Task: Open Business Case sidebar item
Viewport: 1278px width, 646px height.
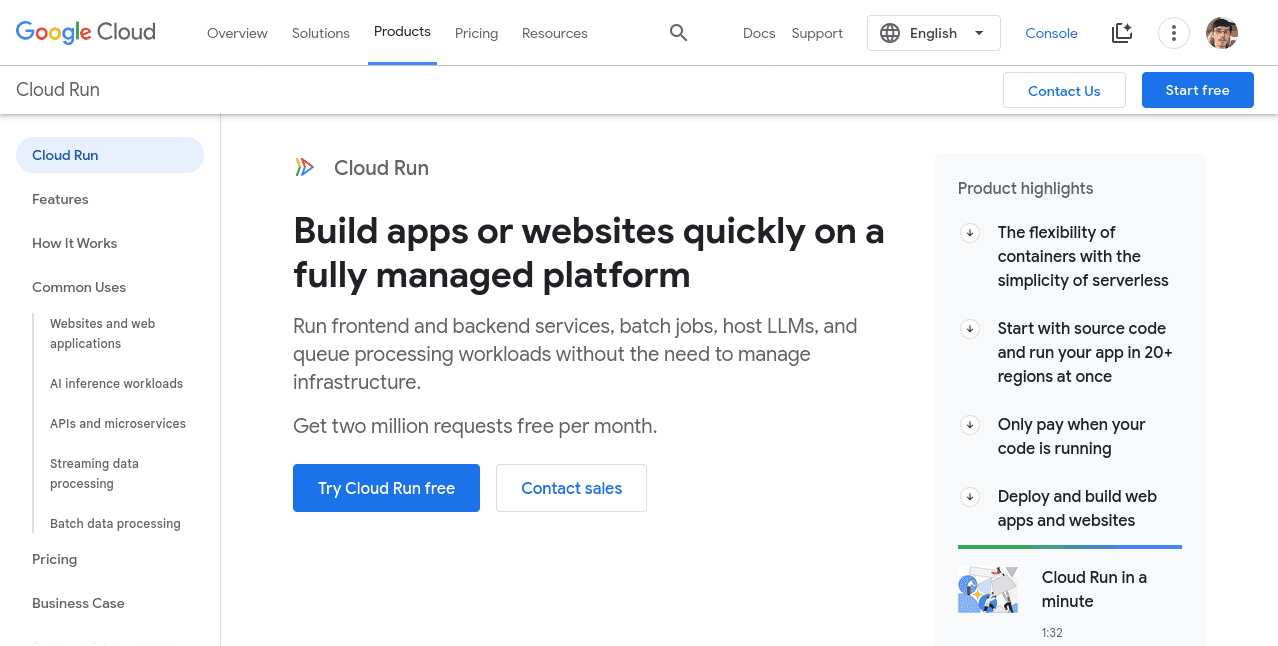Action: pos(78,603)
